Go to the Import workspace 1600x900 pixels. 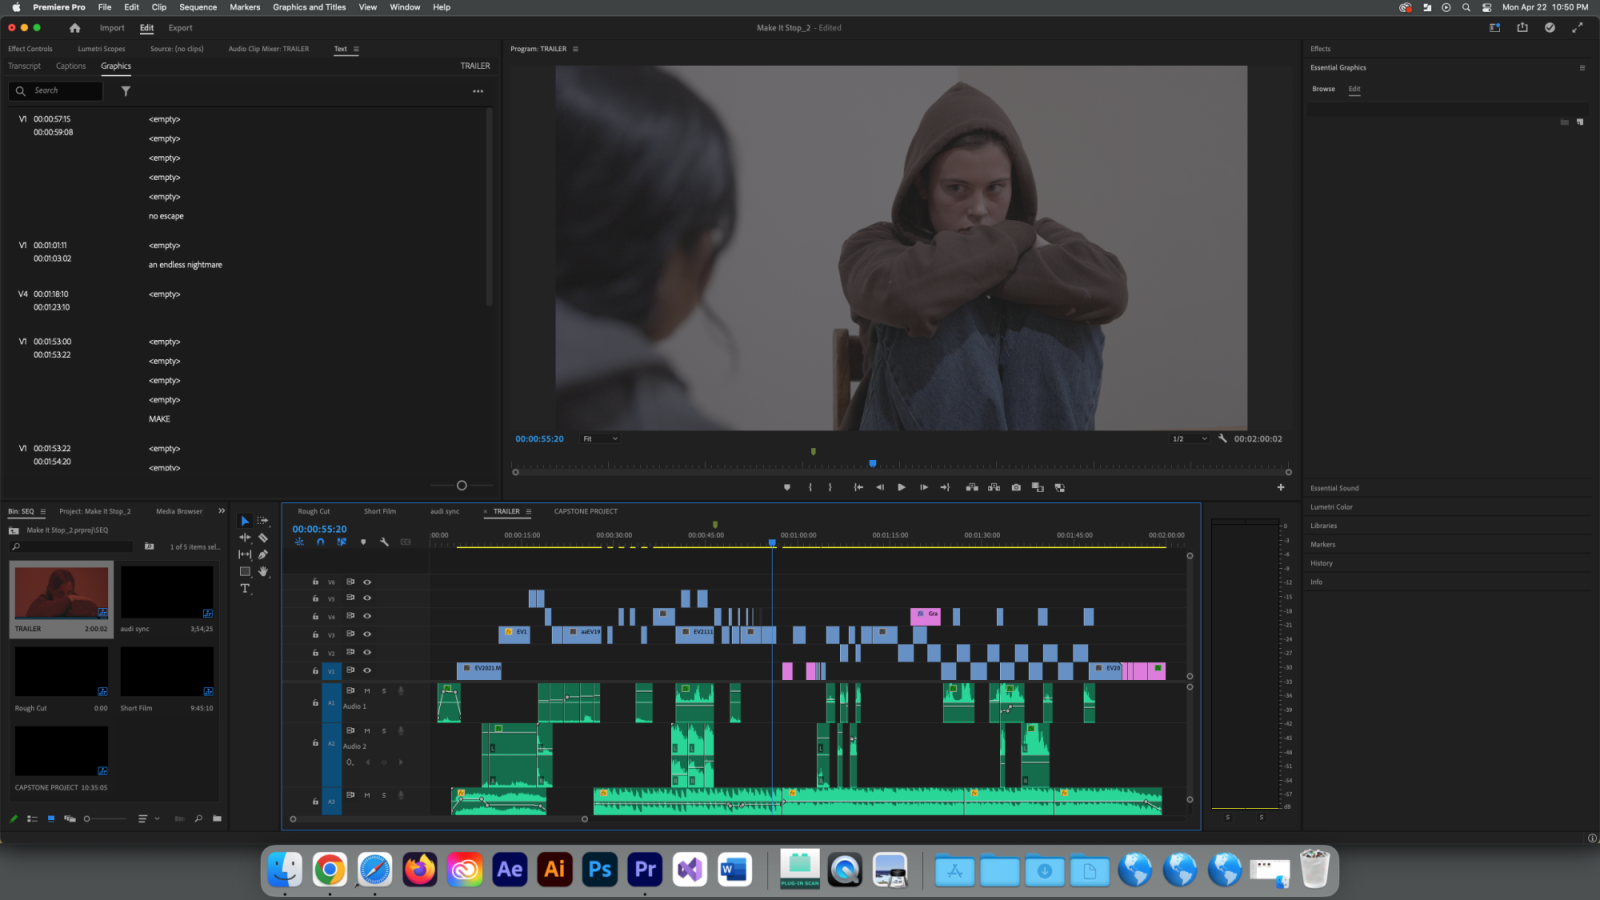(112, 28)
